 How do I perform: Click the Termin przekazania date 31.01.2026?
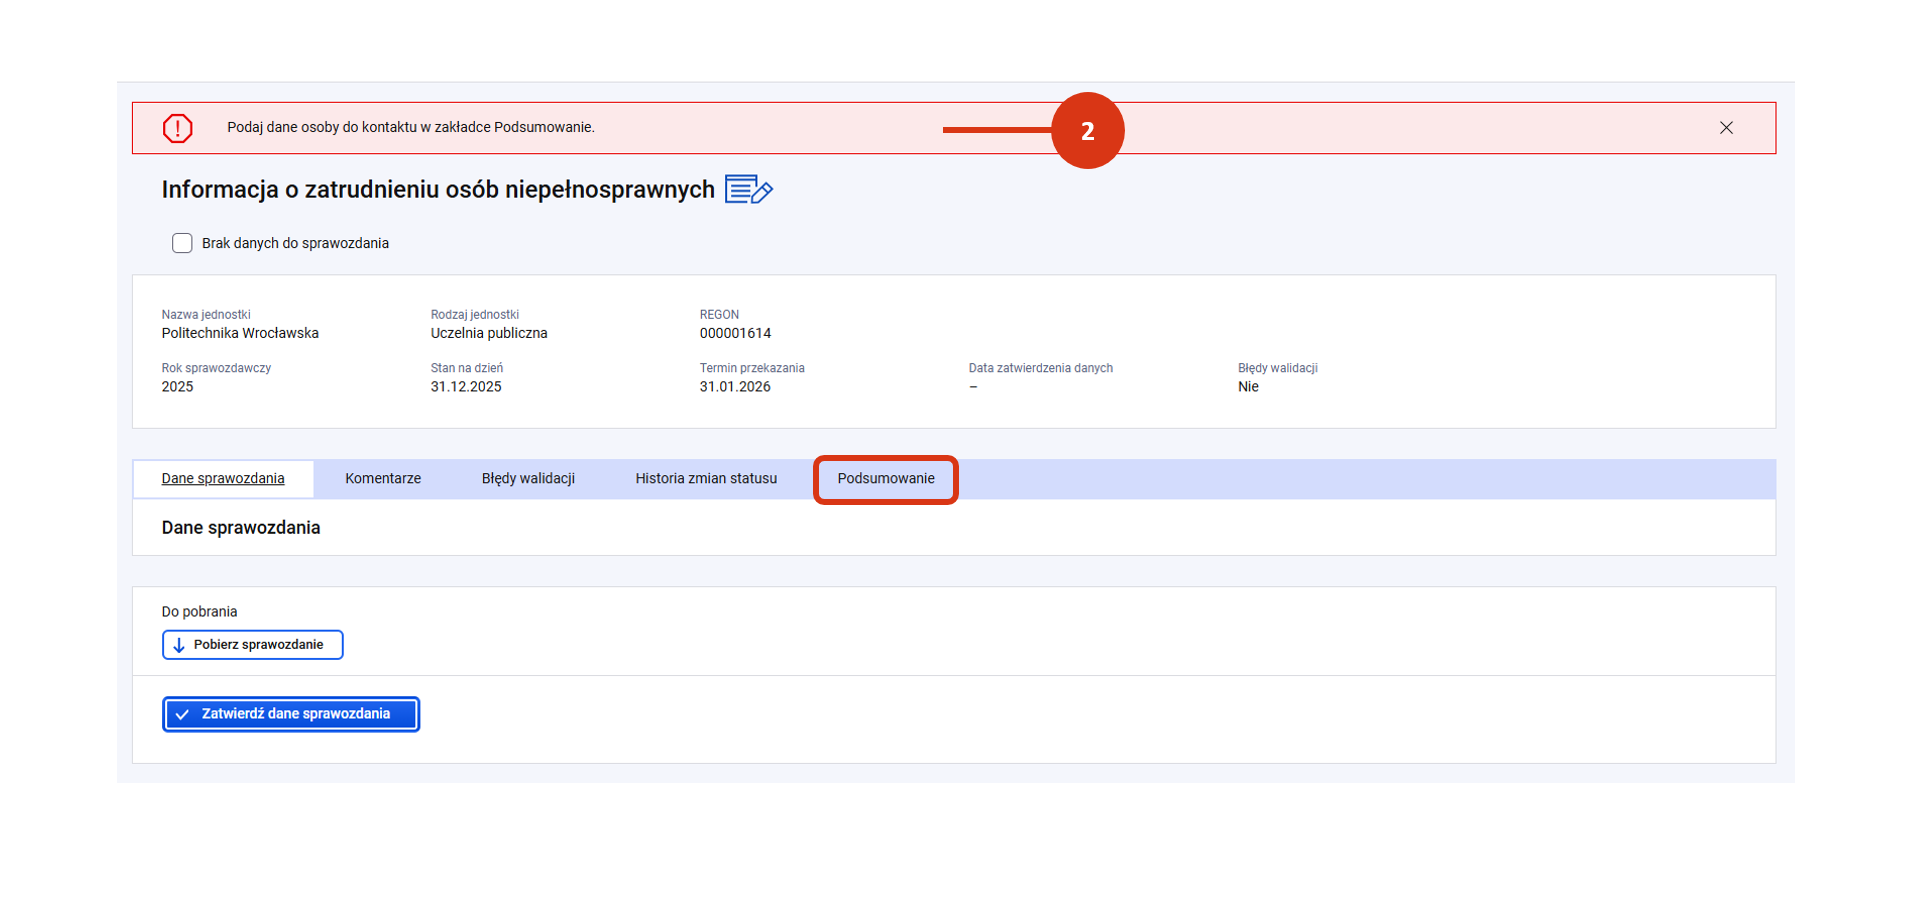(x=735, y=387)
